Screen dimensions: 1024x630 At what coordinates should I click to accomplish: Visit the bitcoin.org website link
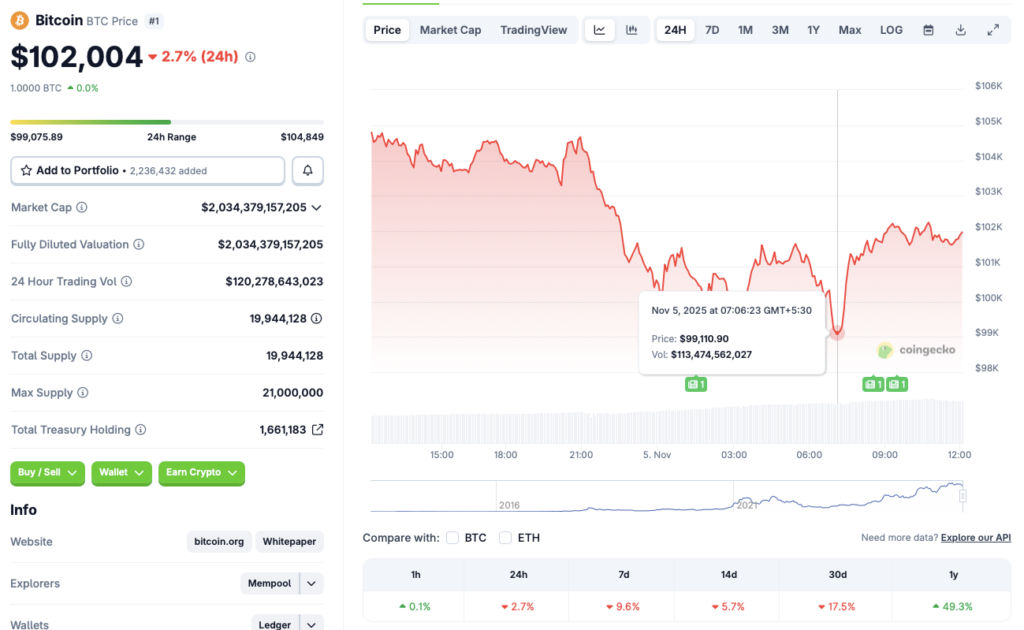click(x=218, y=541)
